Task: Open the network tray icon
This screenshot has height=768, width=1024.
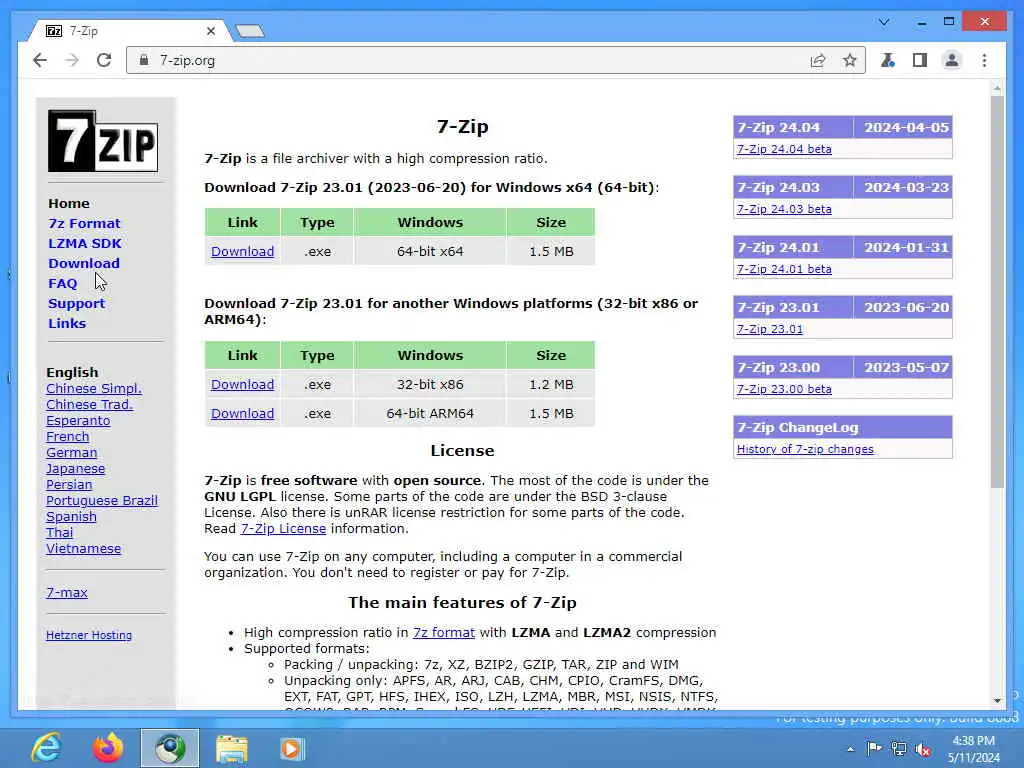Action: [x=899, y=749]
